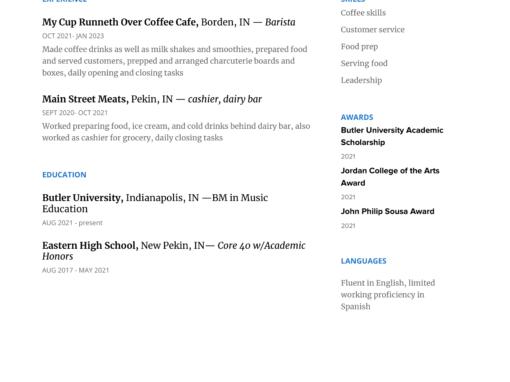This screenshot has width=510, height=382.
Task: Click the Jordan College of the Arts Award
Action: click(390, 177)
